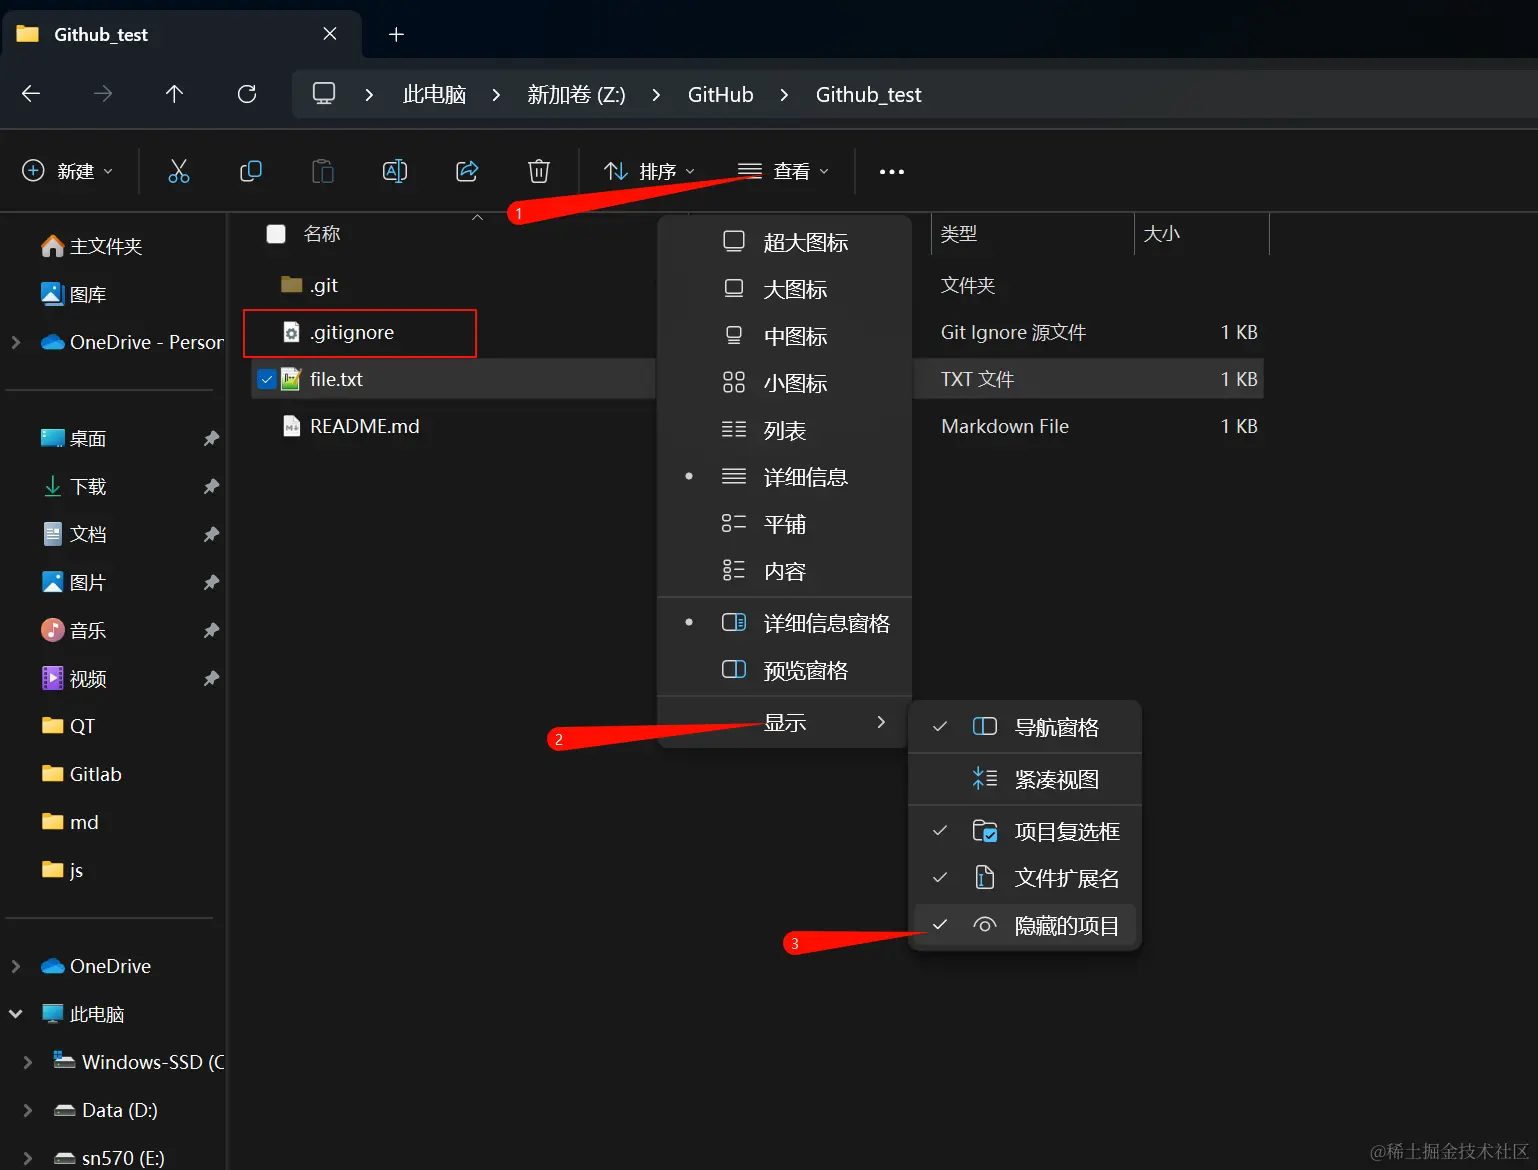Open the three-dot more options menu
The image size is (1538, 1170).
[891, 172]
